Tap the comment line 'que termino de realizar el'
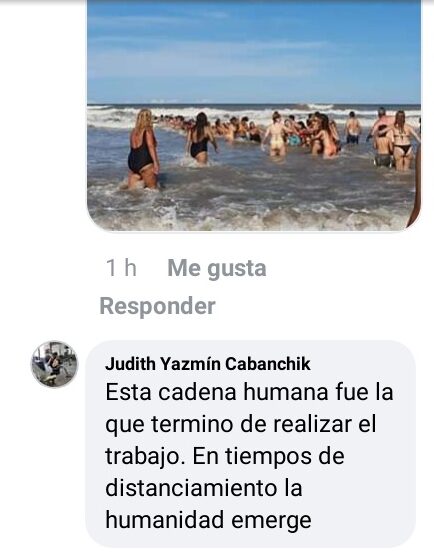Viewport: 434px width, 552px height. (241, 424)
